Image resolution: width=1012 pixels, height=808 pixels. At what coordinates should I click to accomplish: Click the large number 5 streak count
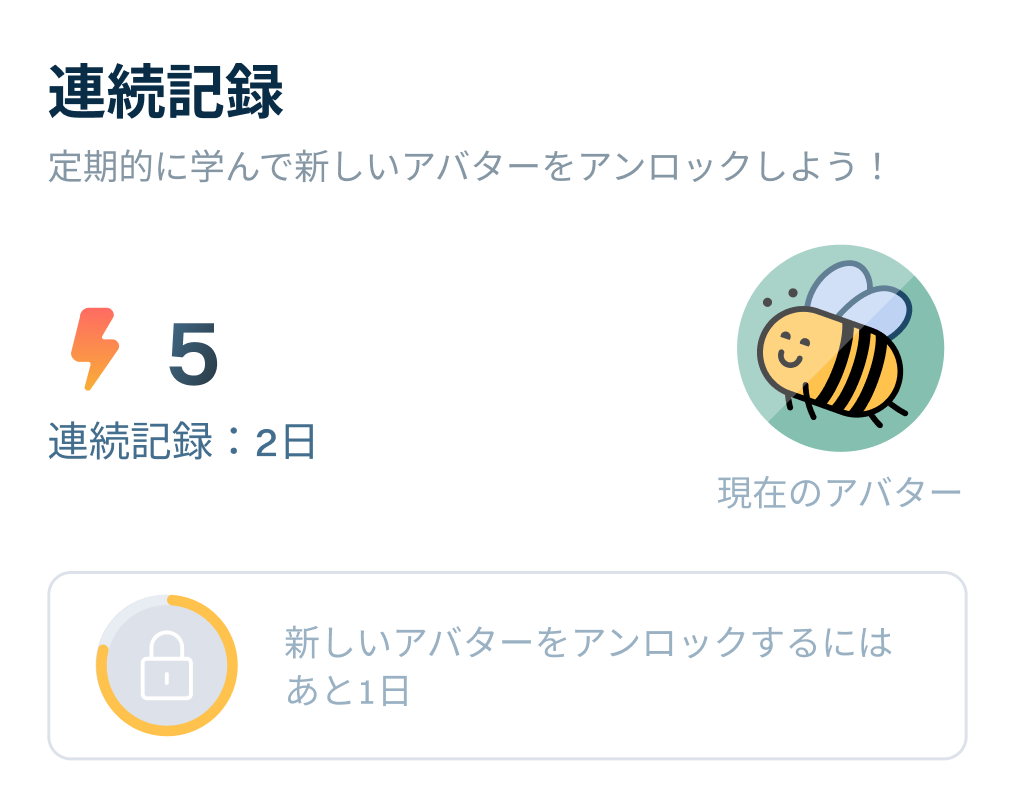pos(193,356)
